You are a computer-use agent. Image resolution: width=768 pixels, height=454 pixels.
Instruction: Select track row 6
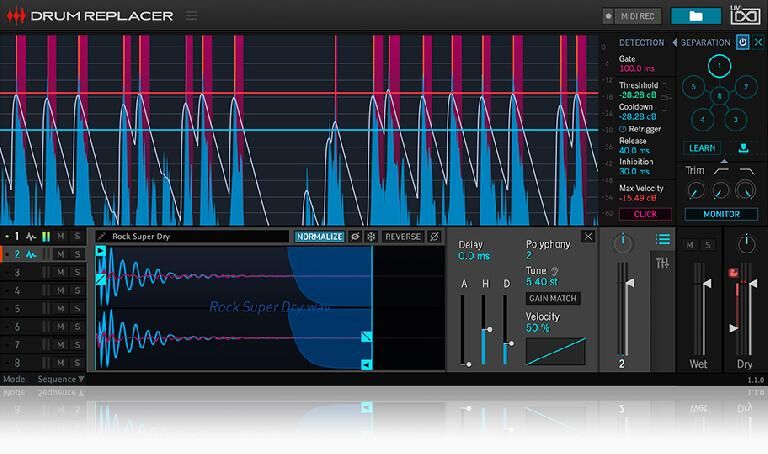pyautogui.click(x=43, y=327)
